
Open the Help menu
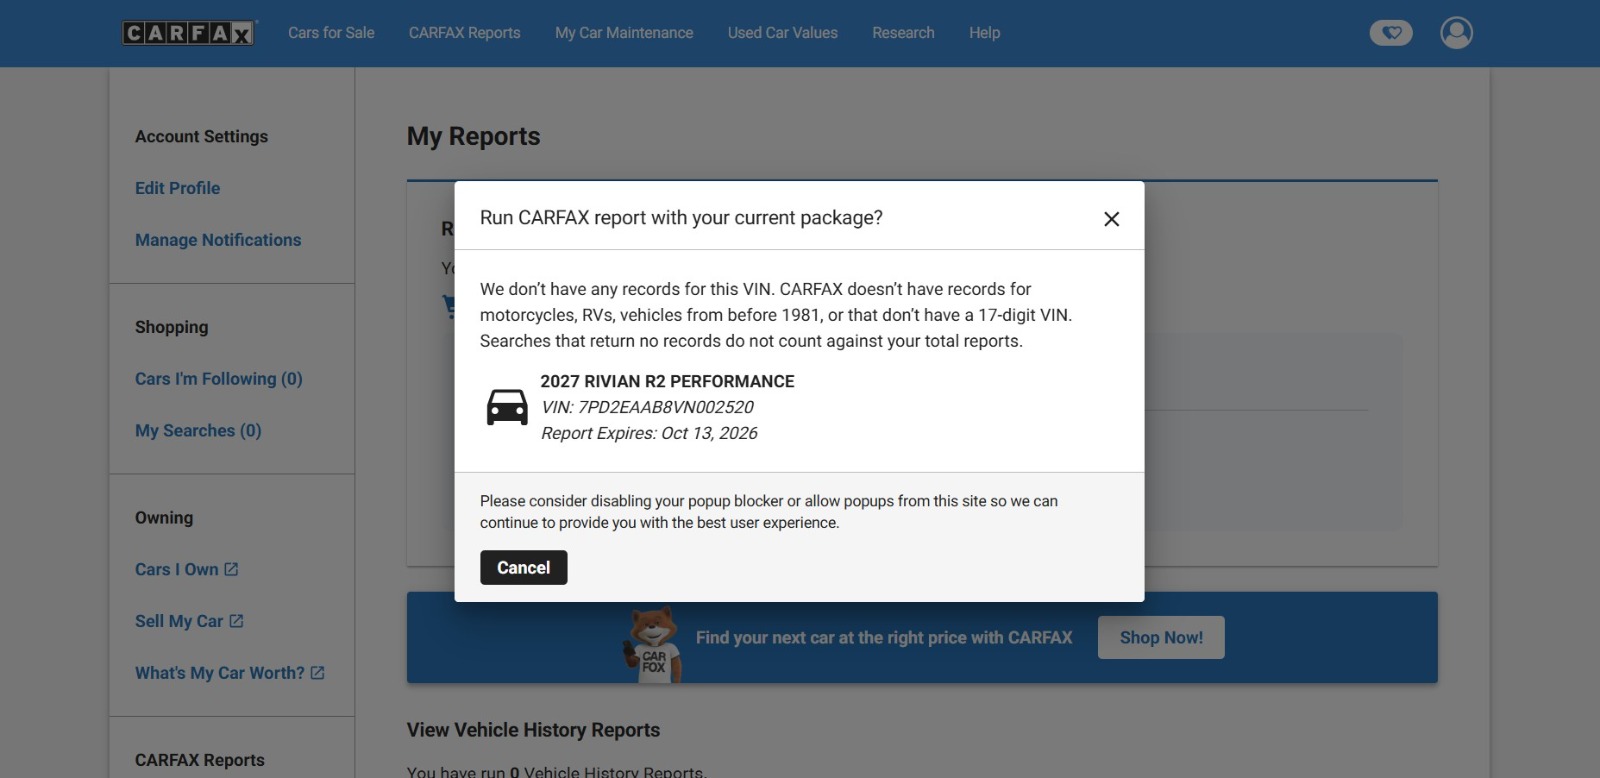point(984,33)
